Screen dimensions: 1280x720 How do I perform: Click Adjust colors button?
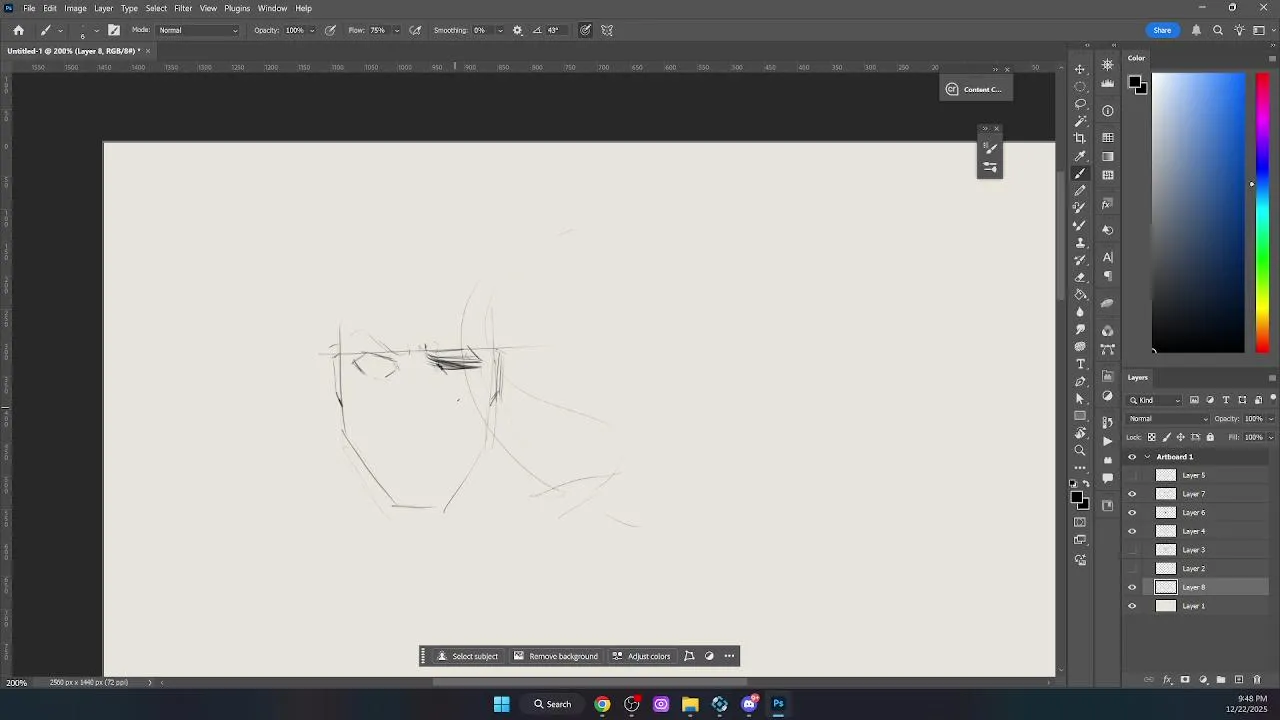(641, 656)
